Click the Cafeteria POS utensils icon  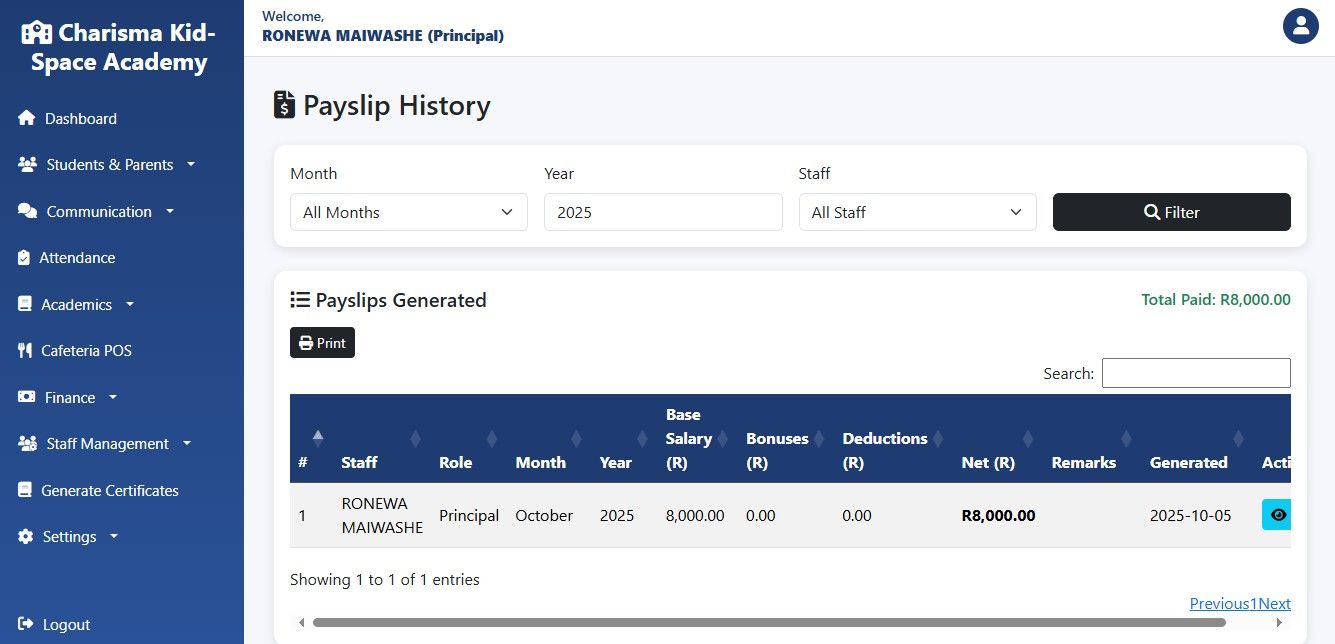click(x=25, y=351)
